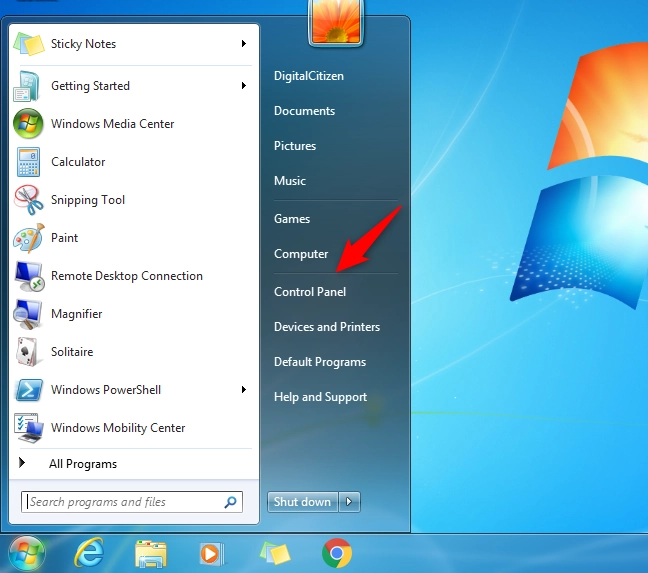
Task: Click the Windows PowerShell icon
Action: click(29, 390)
